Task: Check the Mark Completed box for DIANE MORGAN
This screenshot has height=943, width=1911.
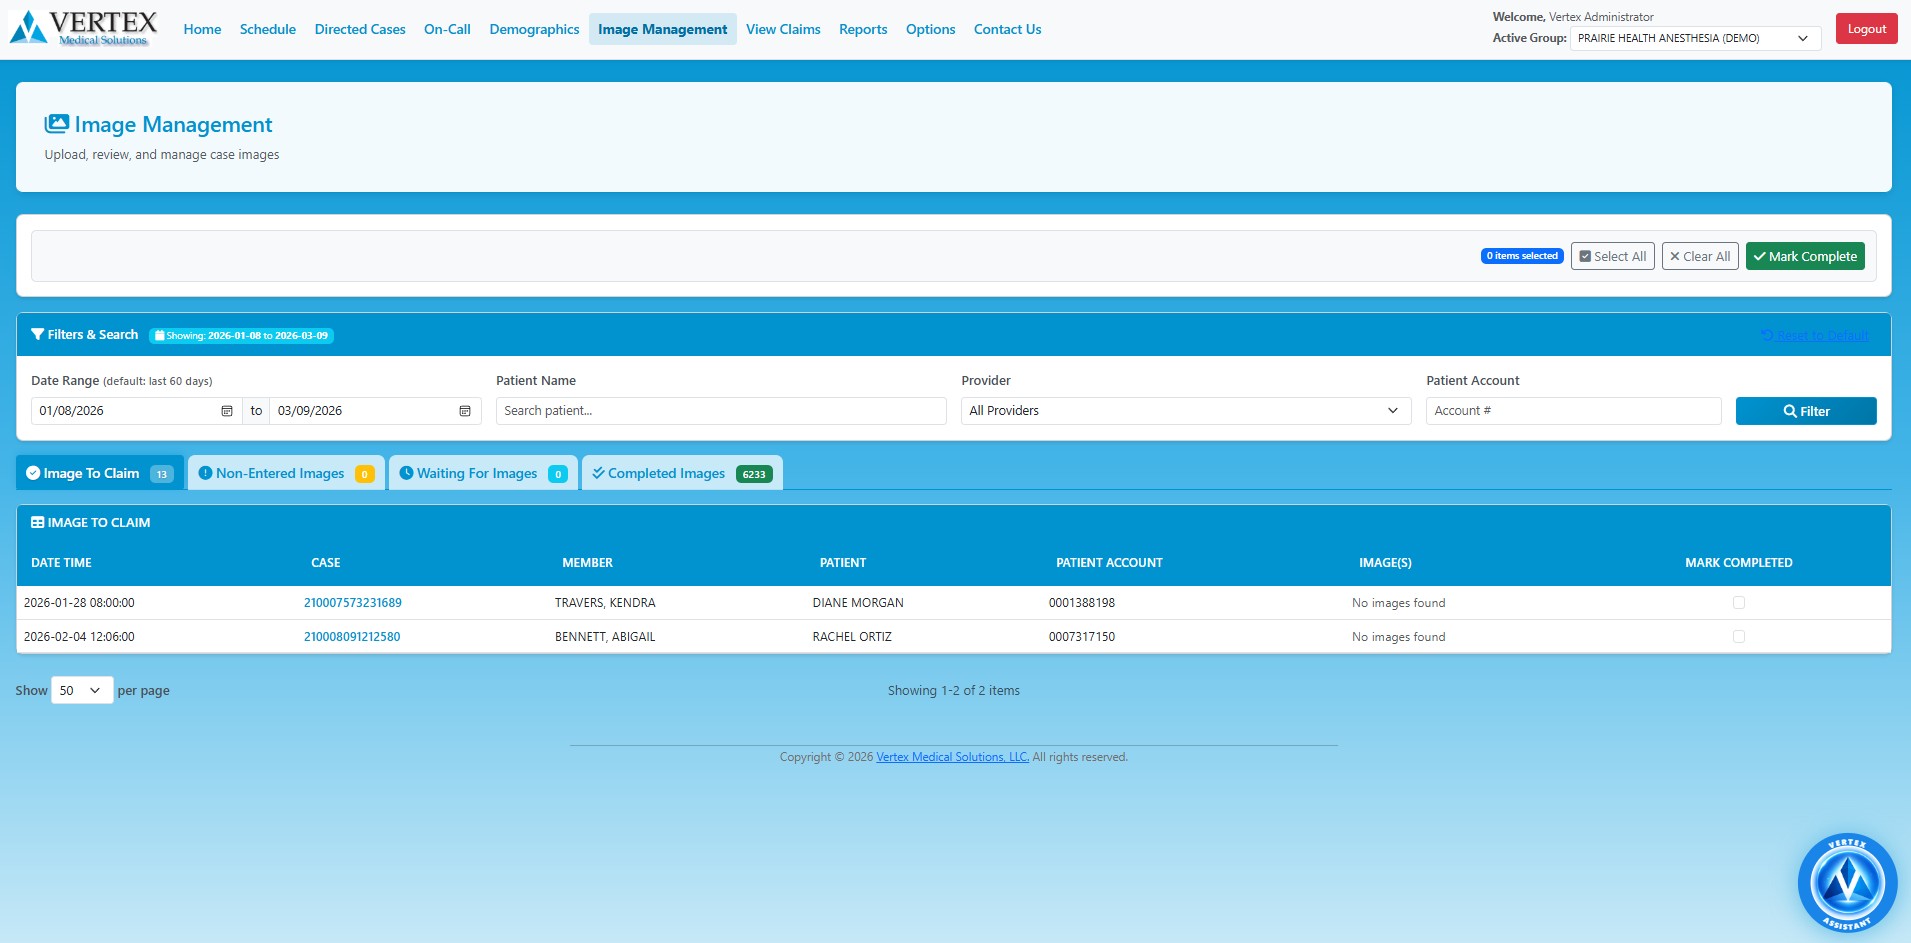Action: coord(1739,602)
